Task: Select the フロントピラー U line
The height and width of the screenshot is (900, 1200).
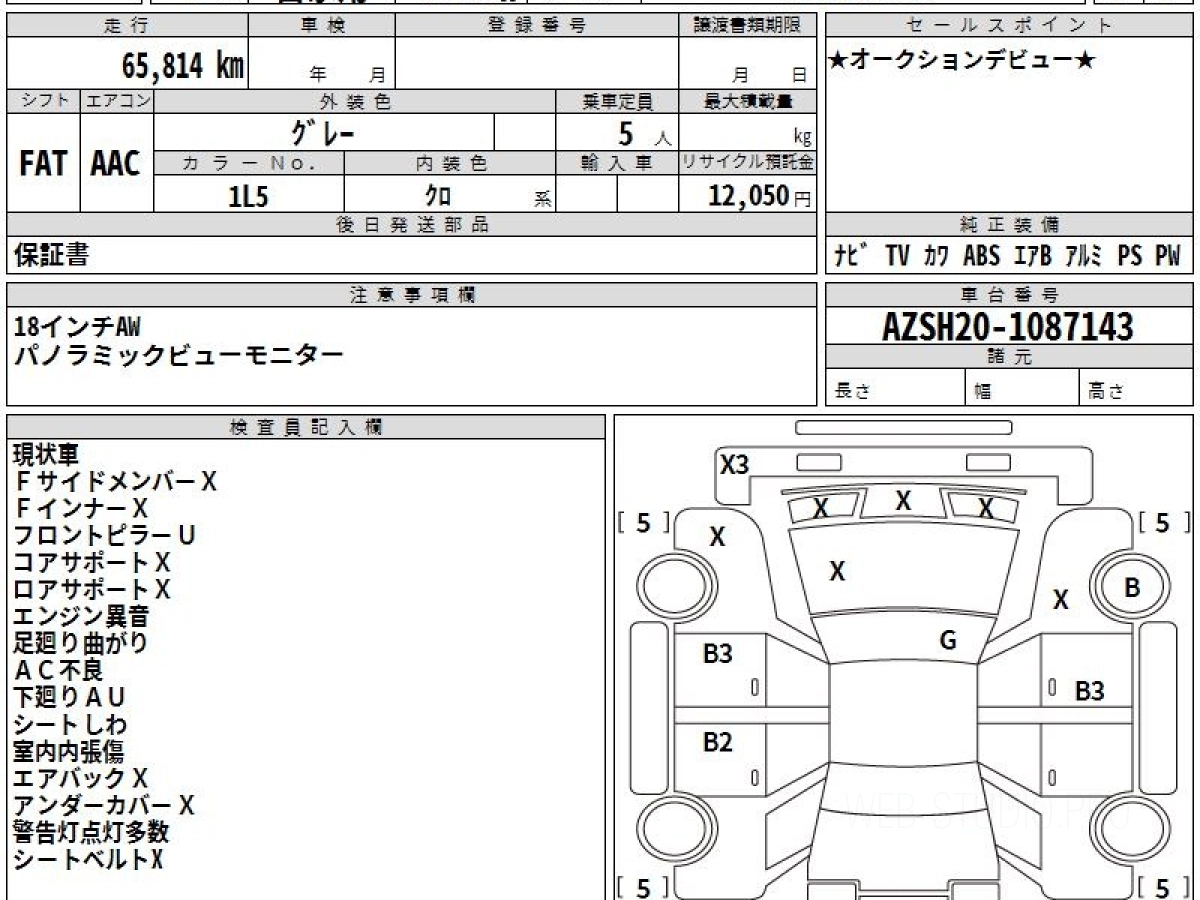Action: pos(104,536)
